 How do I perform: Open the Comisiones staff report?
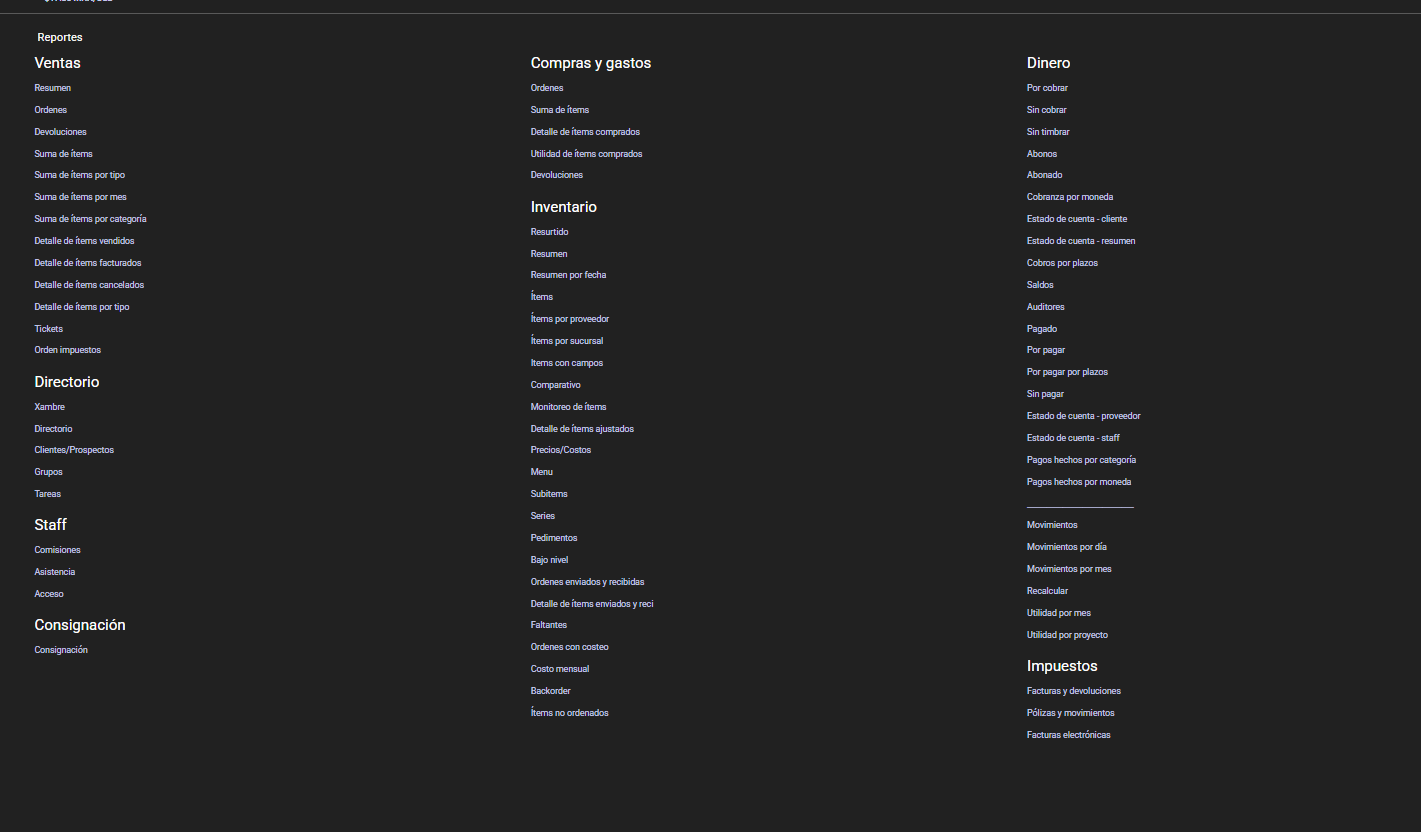coord(57,550)
